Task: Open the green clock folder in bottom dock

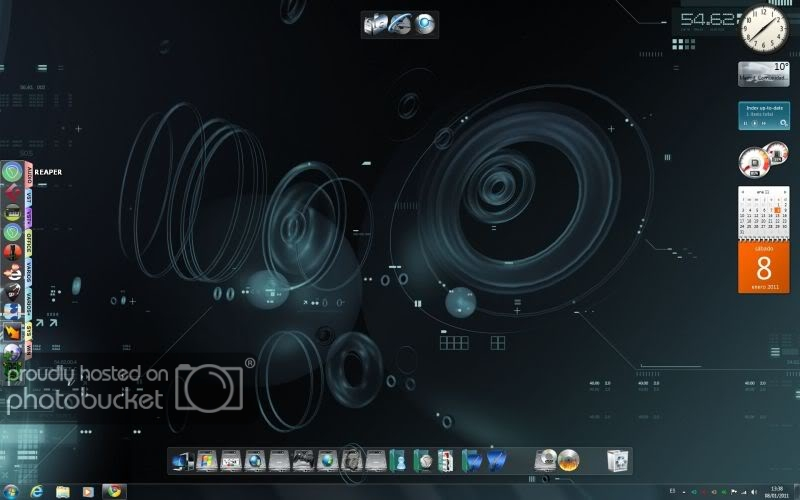Action: pyautogui.click(x=422, y=461)
